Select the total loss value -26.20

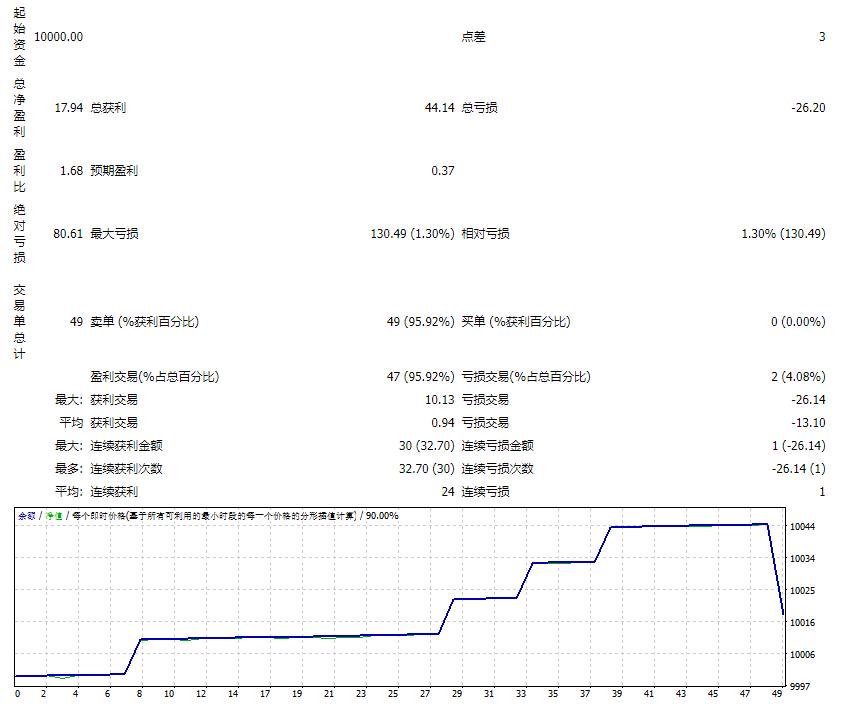click(x=807, y=108)
